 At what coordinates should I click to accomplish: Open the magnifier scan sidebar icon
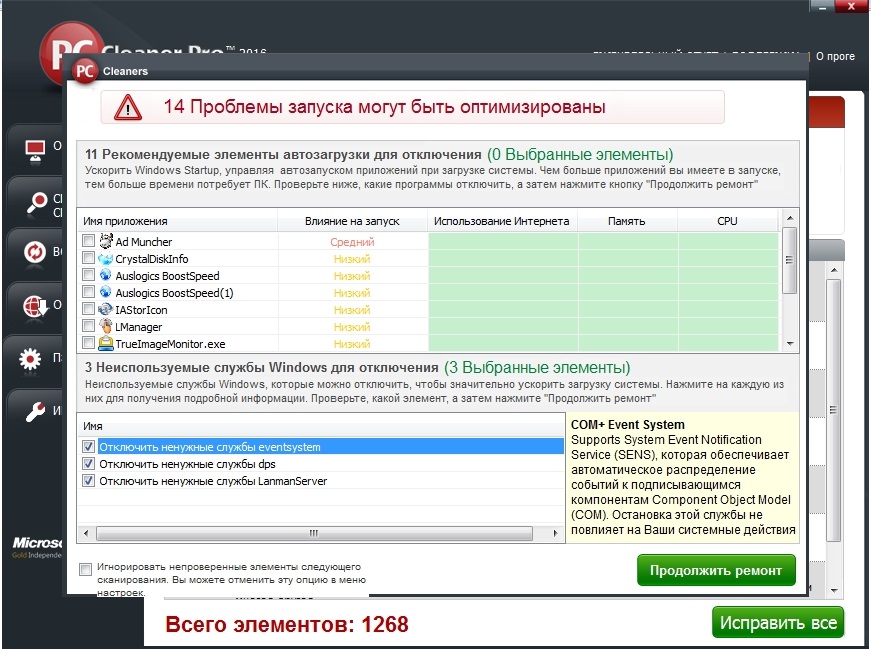pos(37,202)
